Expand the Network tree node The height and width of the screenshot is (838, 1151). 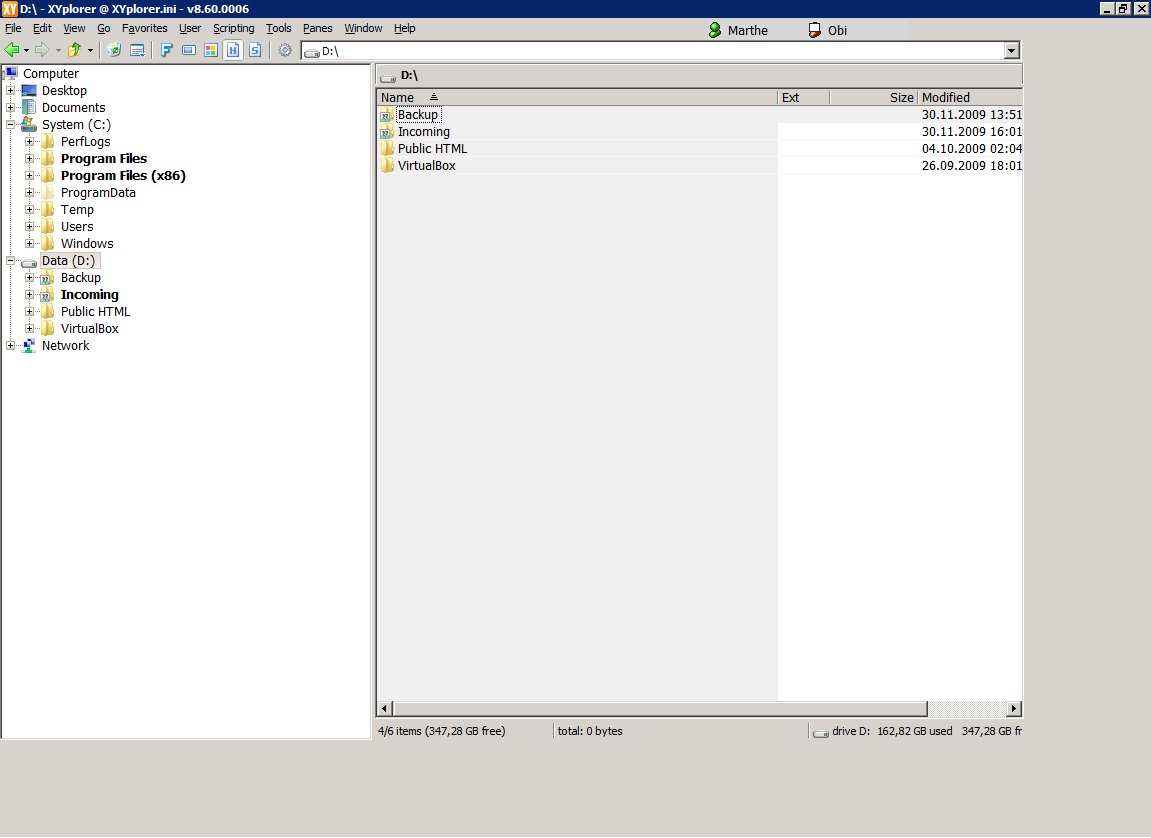pyautogui.click(x=10, y=346)
